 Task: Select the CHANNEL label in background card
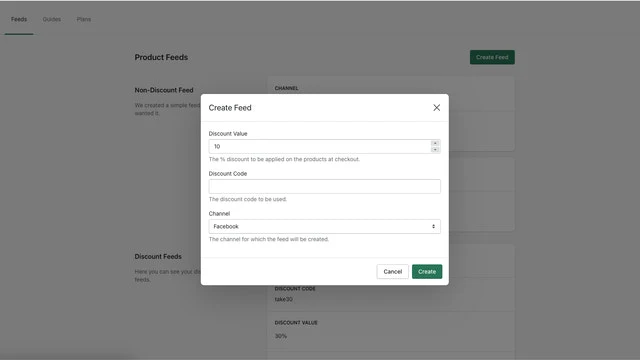point(287,88)
